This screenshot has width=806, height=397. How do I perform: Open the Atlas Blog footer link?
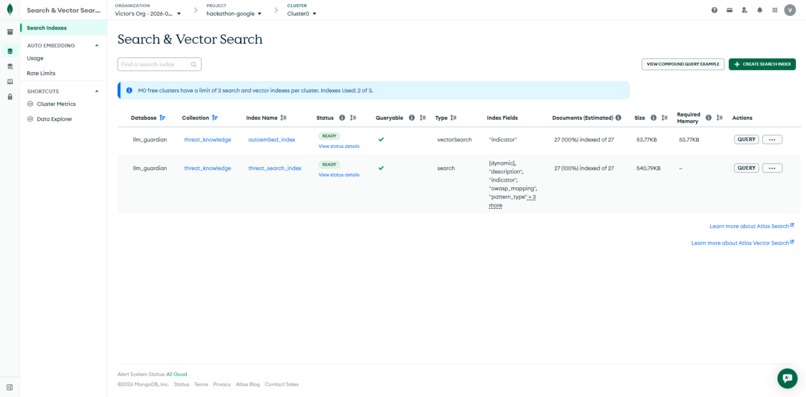tap(248, 384)
